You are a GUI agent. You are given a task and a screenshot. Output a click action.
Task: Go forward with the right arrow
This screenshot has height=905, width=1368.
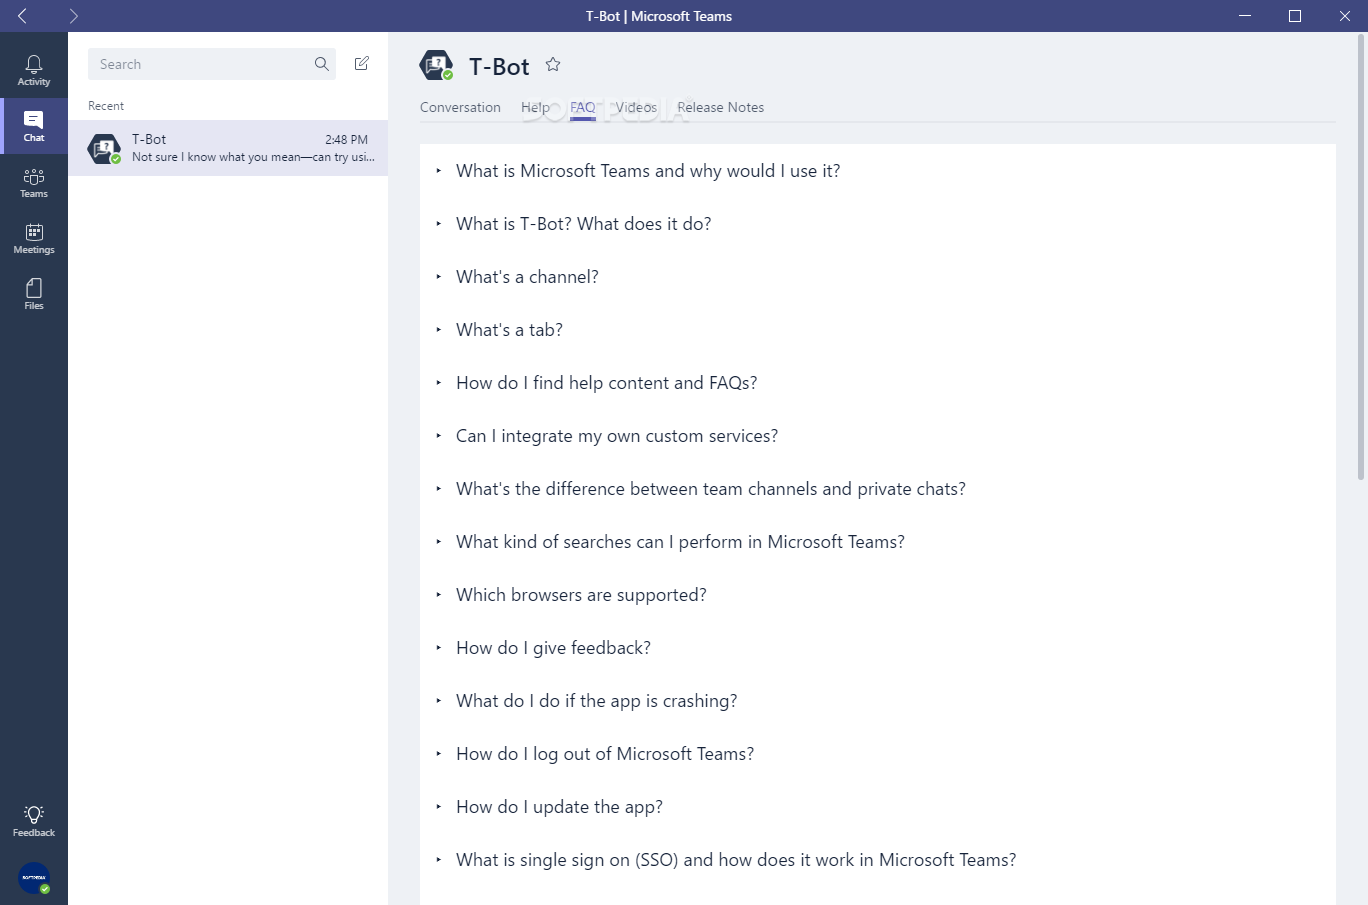(73, 16)
